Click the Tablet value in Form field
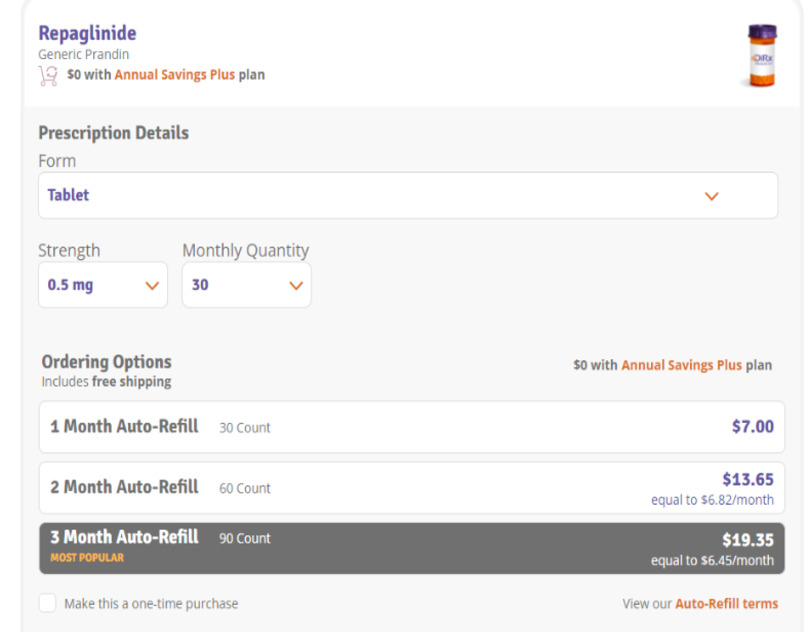Viewport: 808px width, 632px height. (x=68, y=196)
